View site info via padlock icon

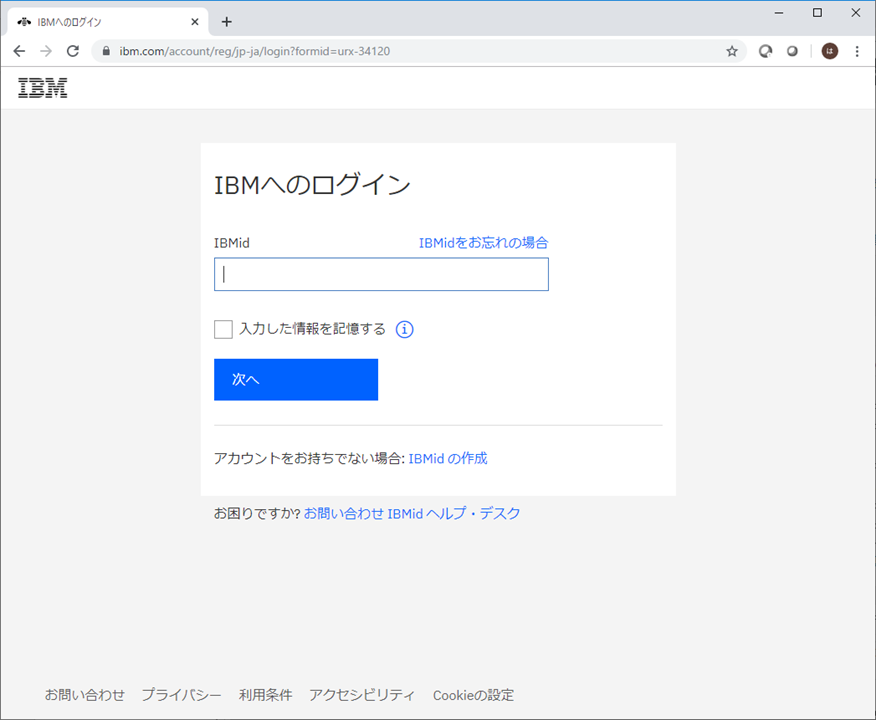click(105, 51)
